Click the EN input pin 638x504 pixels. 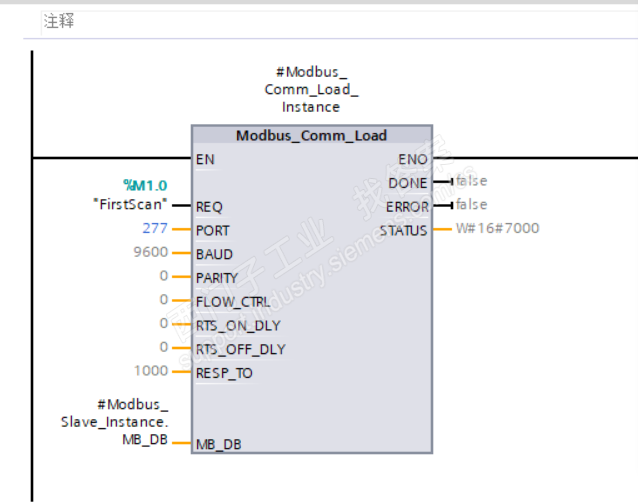(205, 159)
